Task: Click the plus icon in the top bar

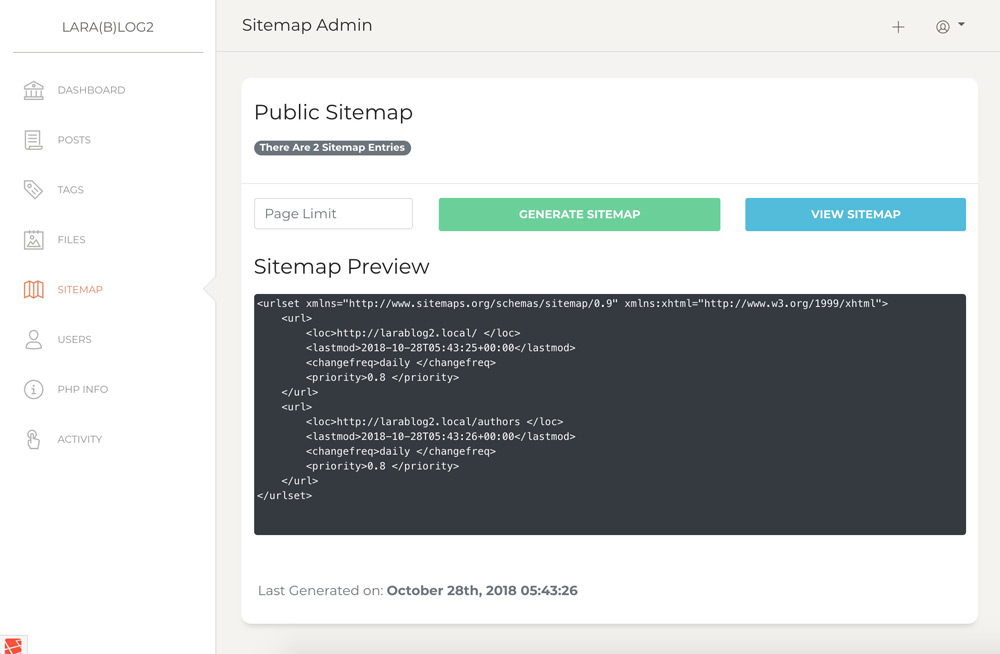Action: click(x=898, y=27)
